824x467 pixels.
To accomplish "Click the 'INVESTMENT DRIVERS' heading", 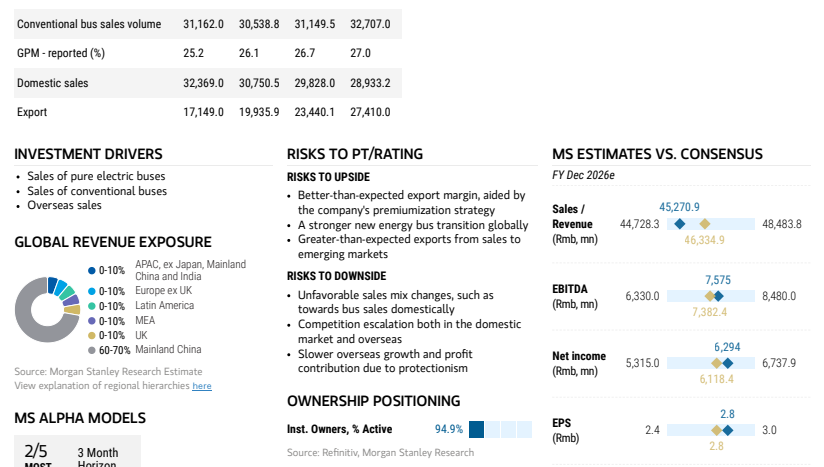I will click(88, 154).
